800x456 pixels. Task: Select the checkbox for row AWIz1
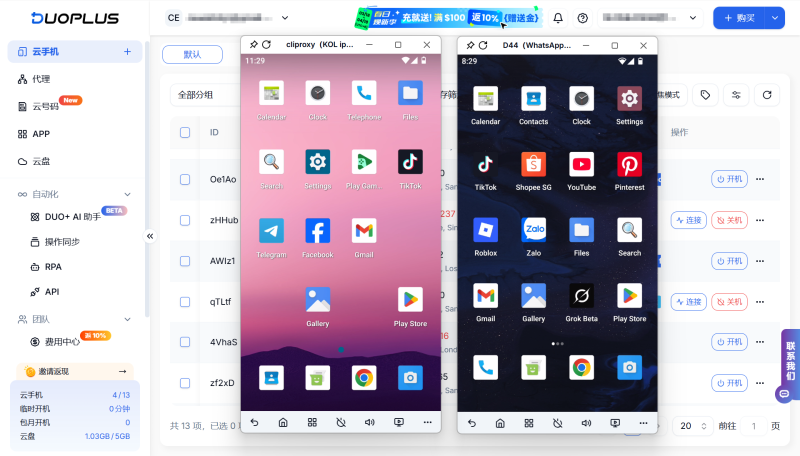185,261
